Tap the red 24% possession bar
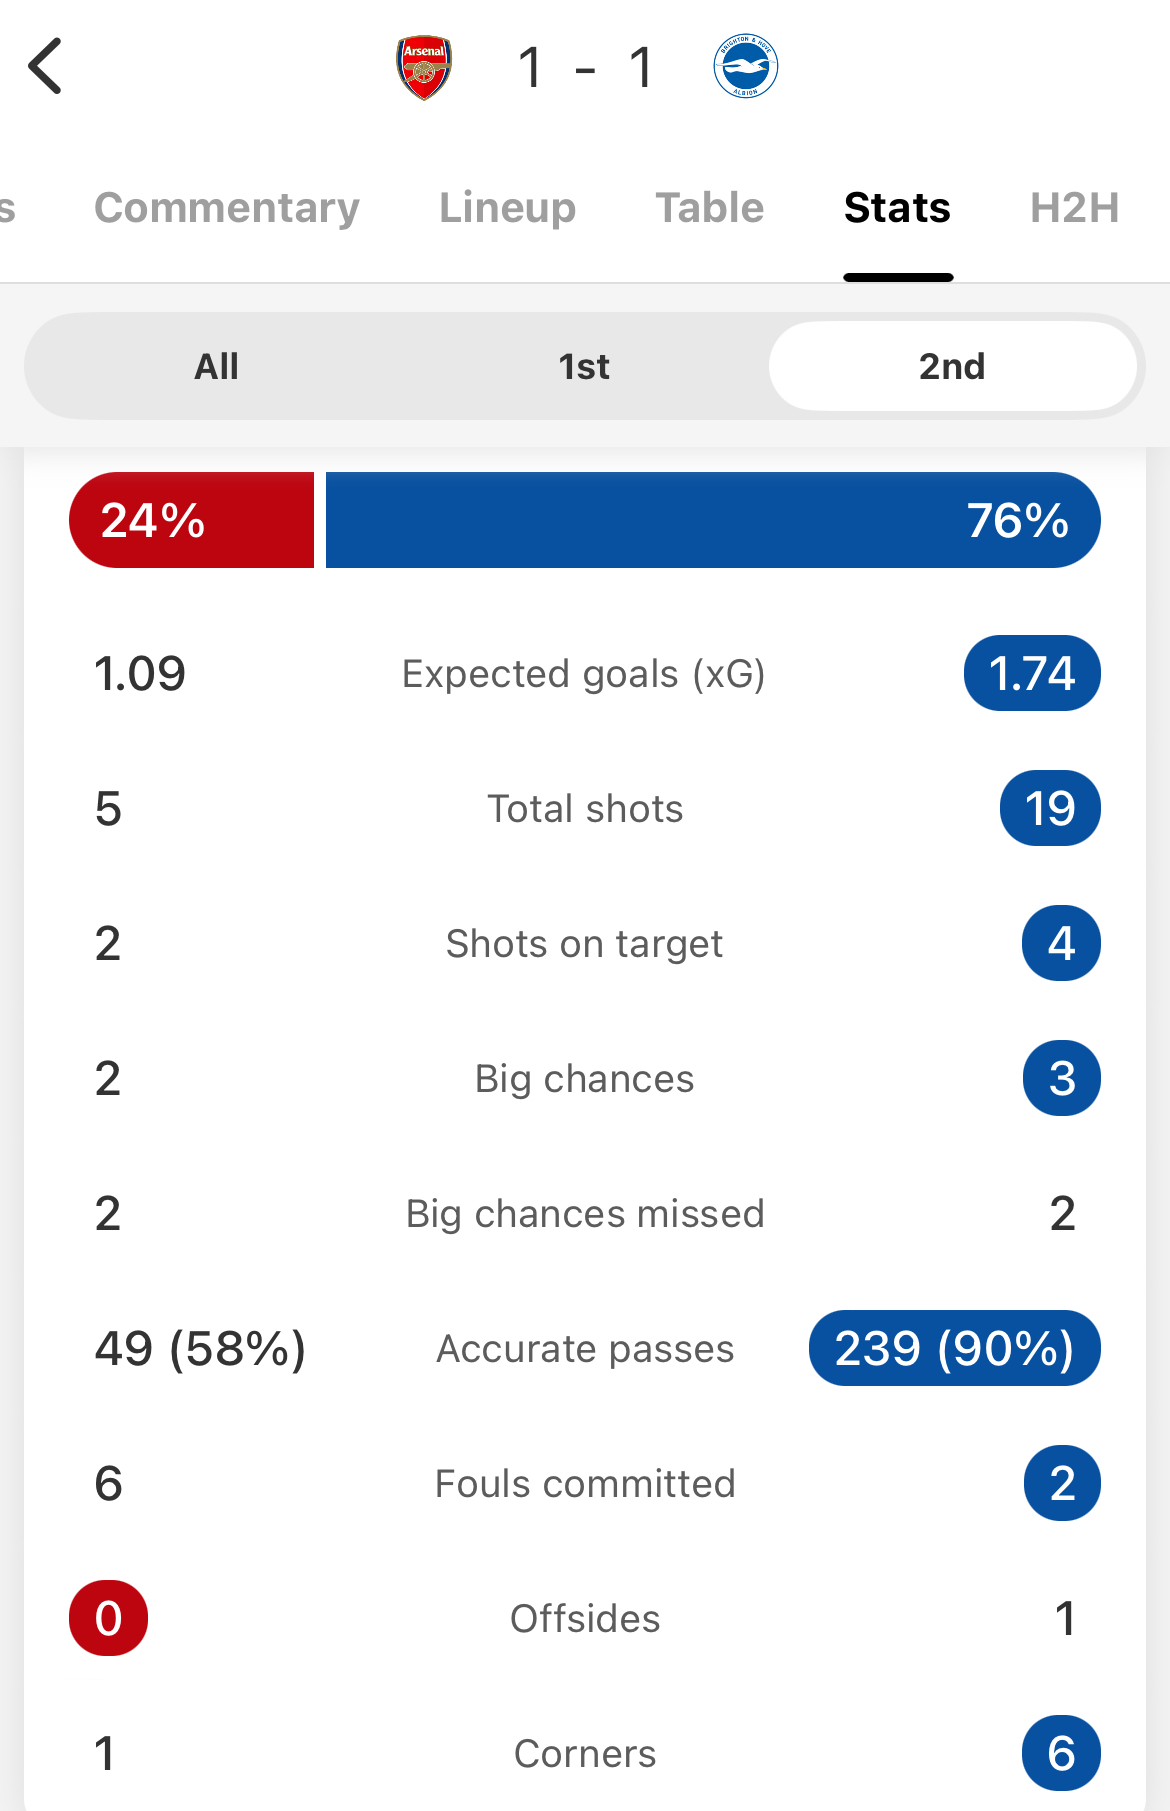Screen dimensions: 1170x1811 point(191,520)
